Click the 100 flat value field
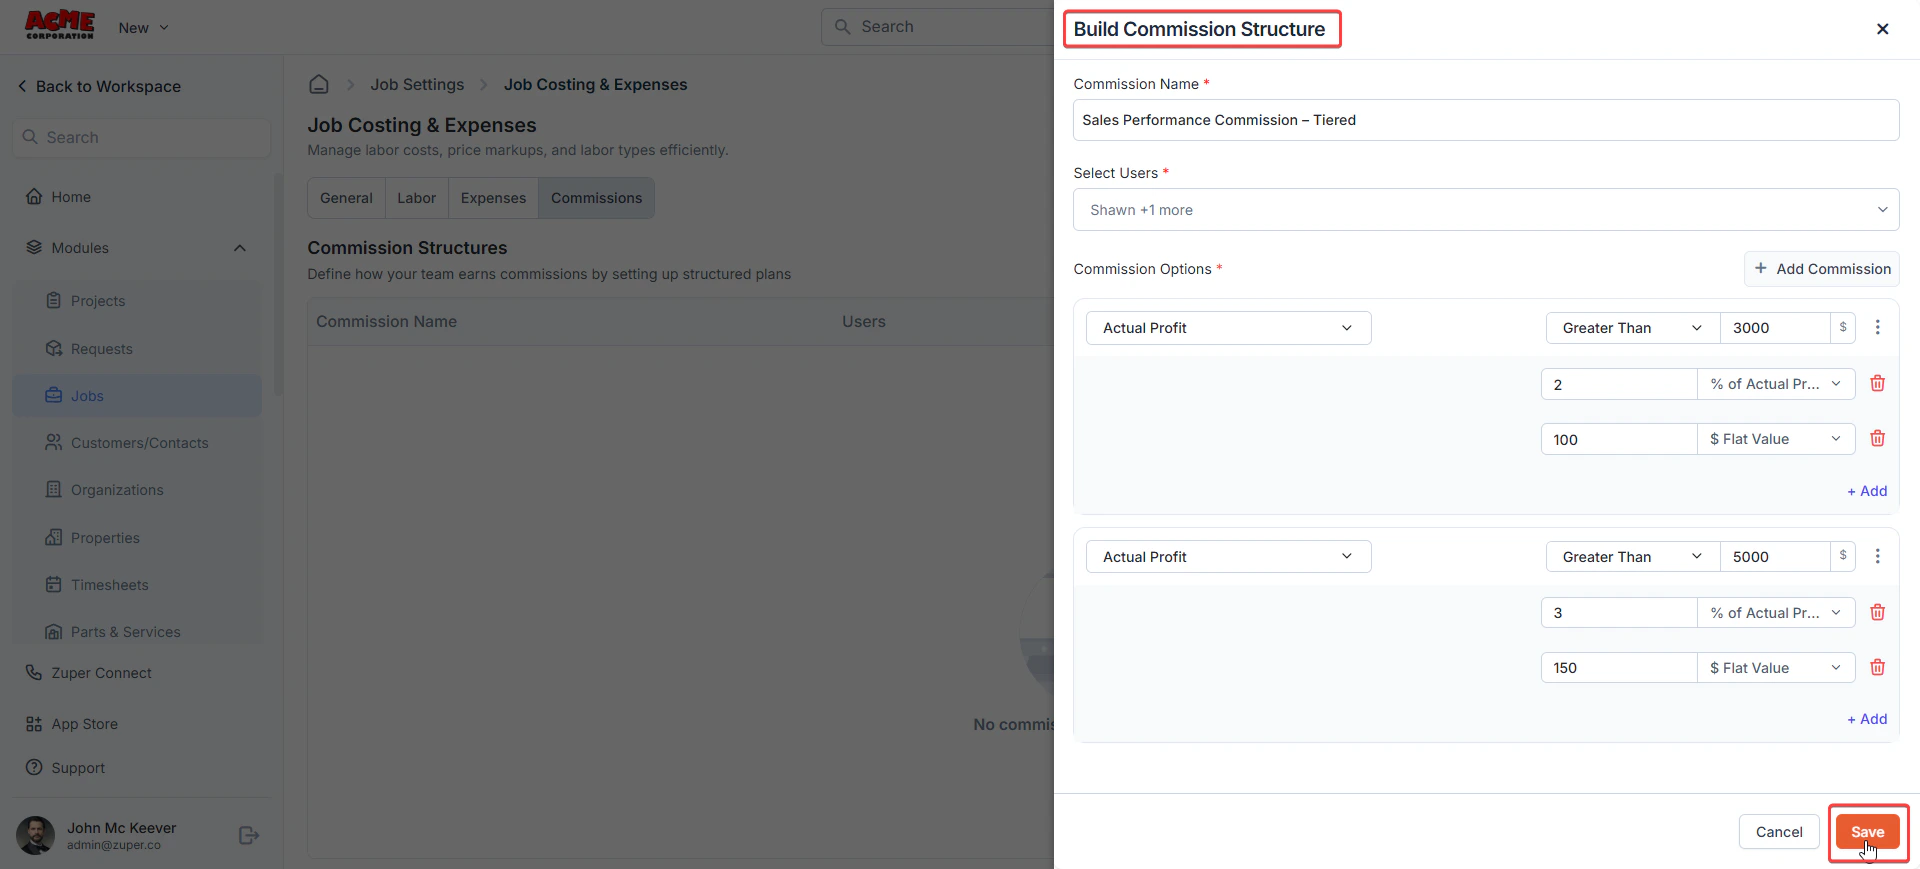 point(1619,439)
